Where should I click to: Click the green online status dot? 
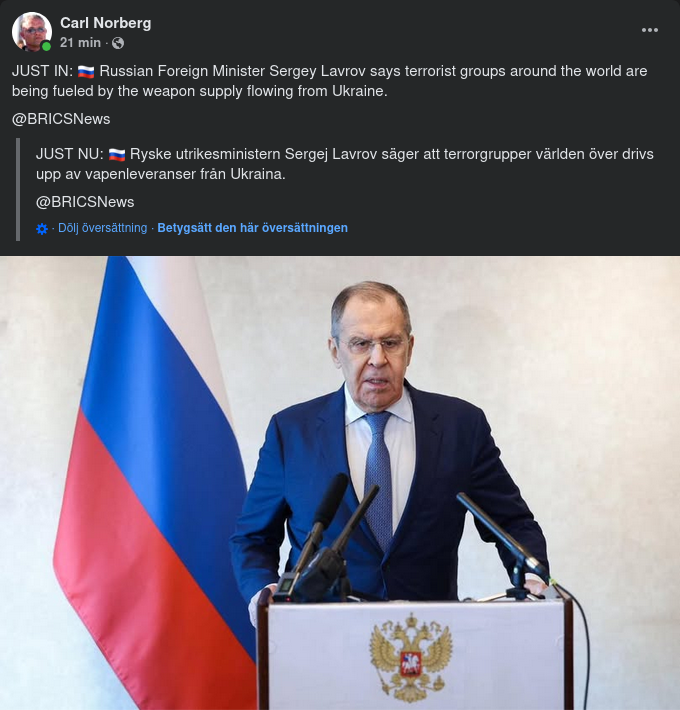tap(46, 46)
